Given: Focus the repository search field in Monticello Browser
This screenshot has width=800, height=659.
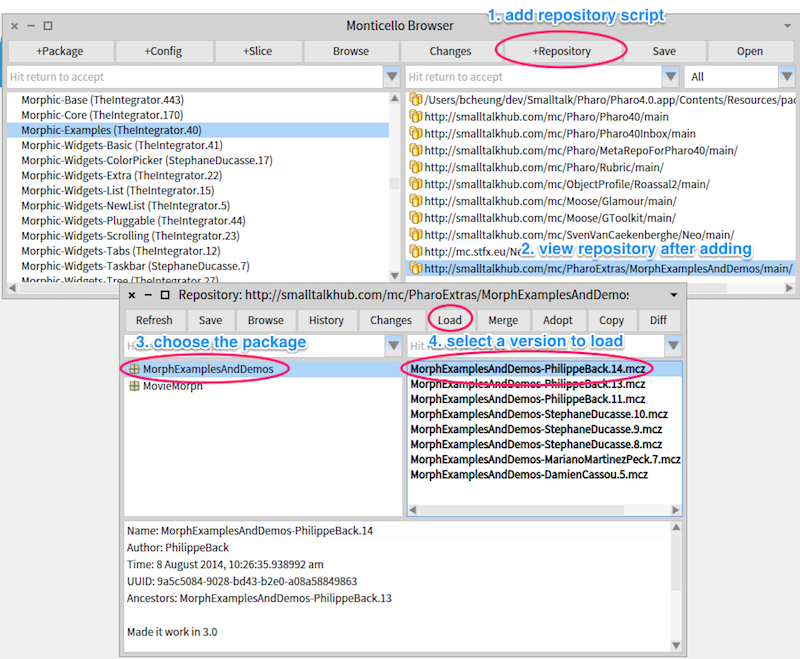Looking at the screenshot, I should [x=534, y=77].
